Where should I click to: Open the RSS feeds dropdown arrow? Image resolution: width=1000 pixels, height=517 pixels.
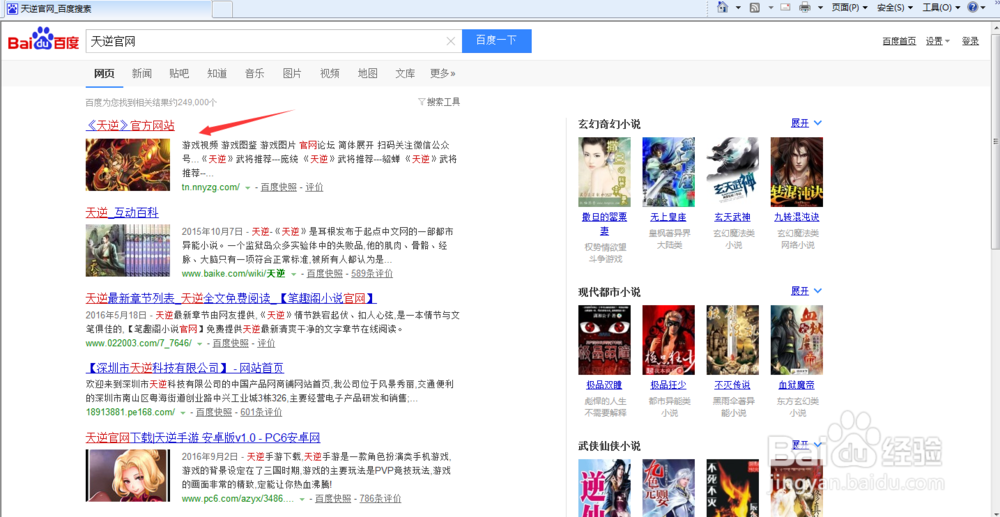pyautogui.click(x=770, y=8)
